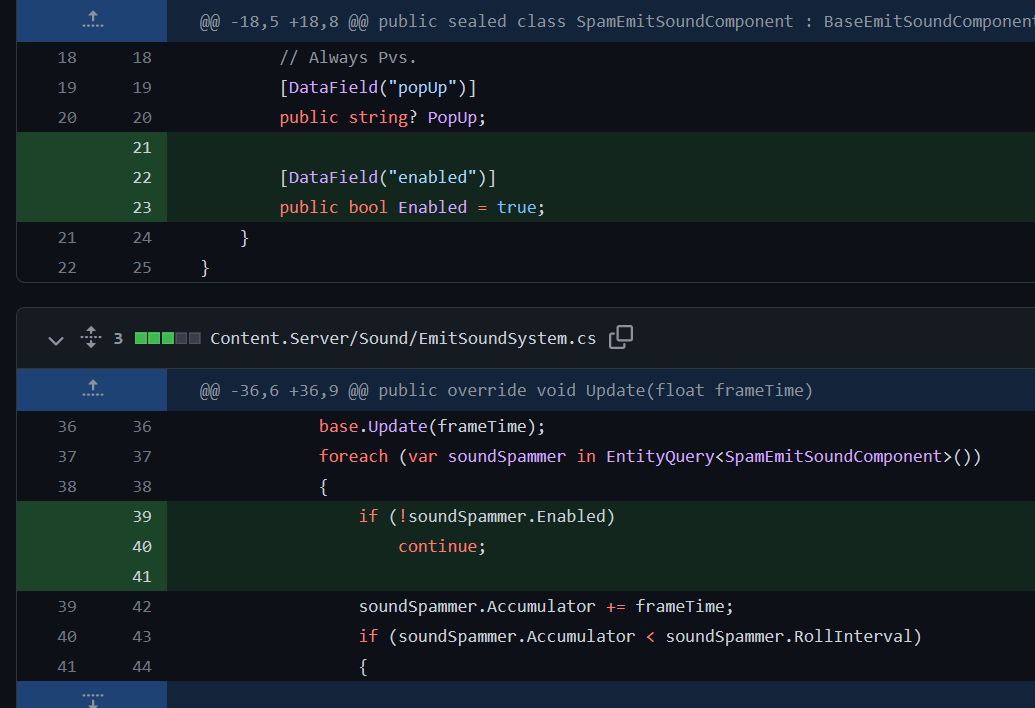Expand hidden lines above the SpamEmitSoundComponent hunk
Image resolution: width=1035 pixels, height=708 pixels.
tap(91, 20)
